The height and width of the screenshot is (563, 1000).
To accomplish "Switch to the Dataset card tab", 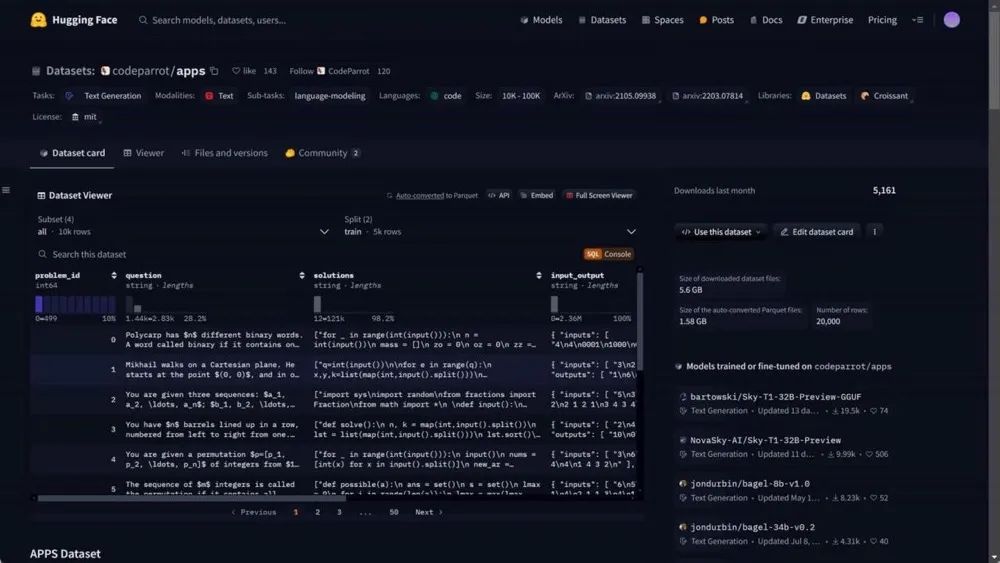I will [72, 153].
